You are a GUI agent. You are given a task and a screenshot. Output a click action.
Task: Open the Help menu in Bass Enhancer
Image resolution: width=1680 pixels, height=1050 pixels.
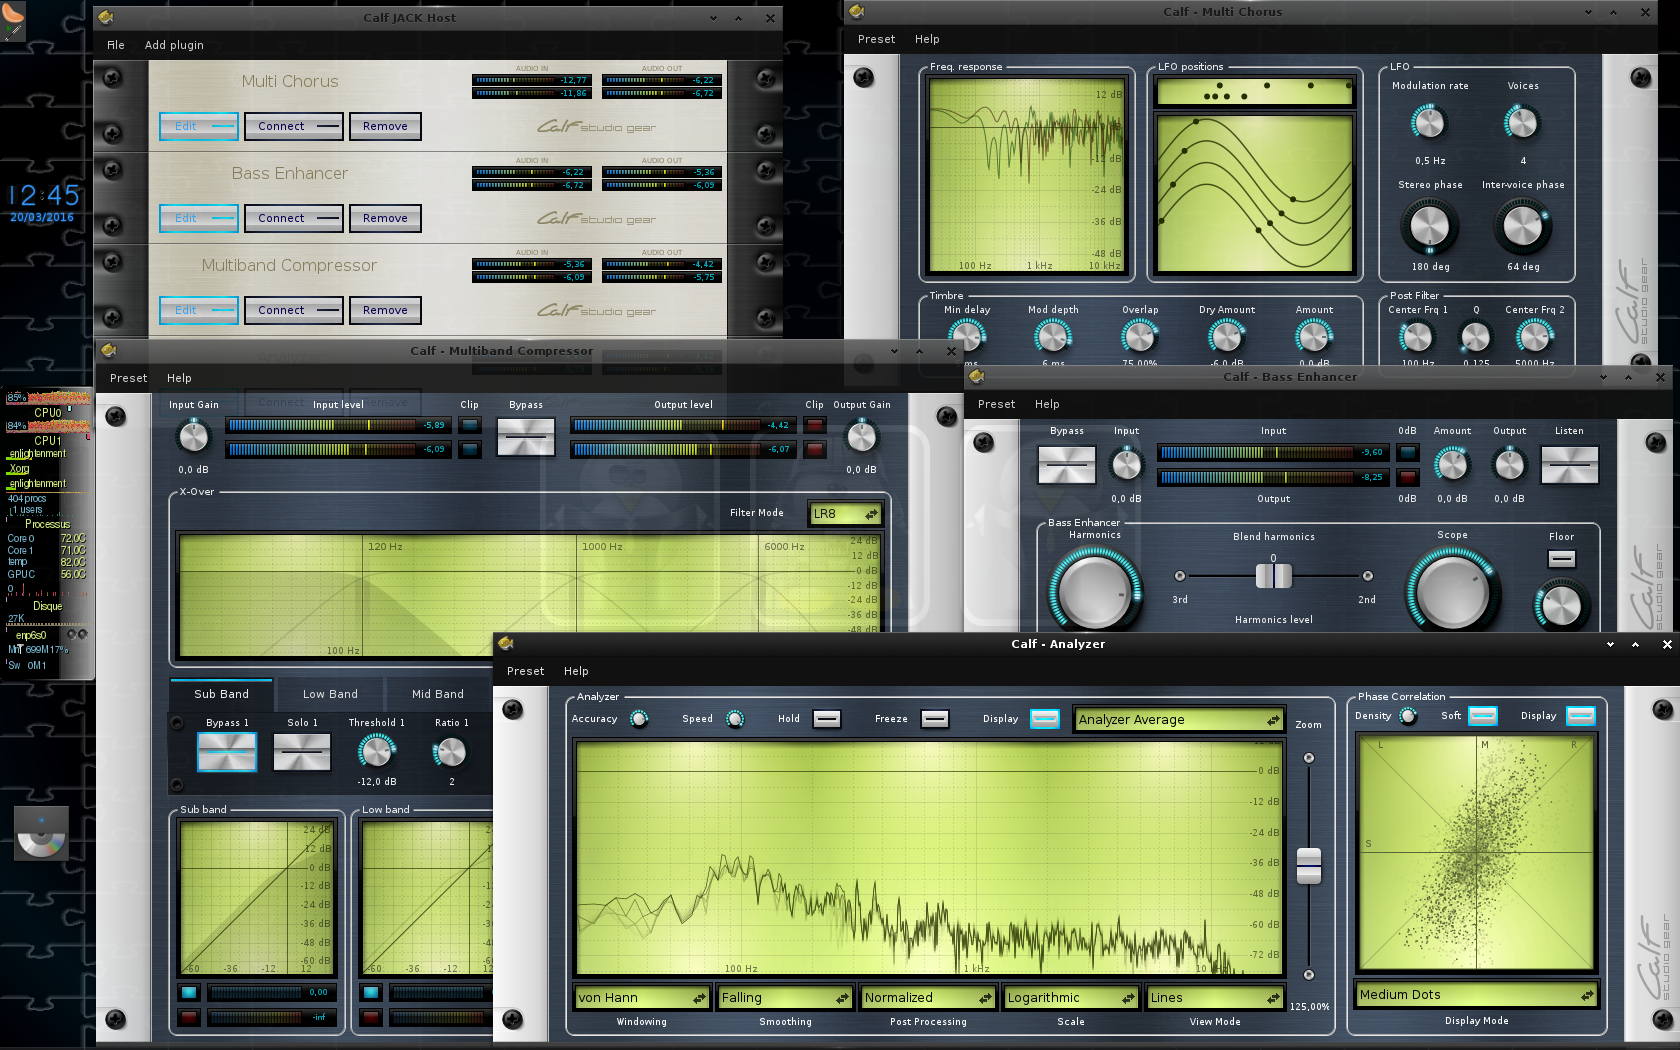point(1047,404)
